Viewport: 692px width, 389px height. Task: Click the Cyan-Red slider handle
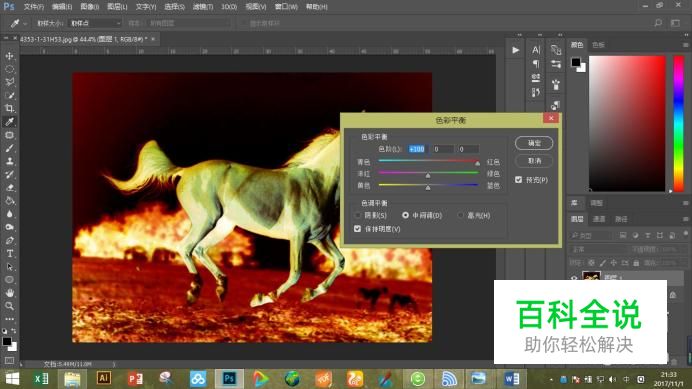pos(477,163)
